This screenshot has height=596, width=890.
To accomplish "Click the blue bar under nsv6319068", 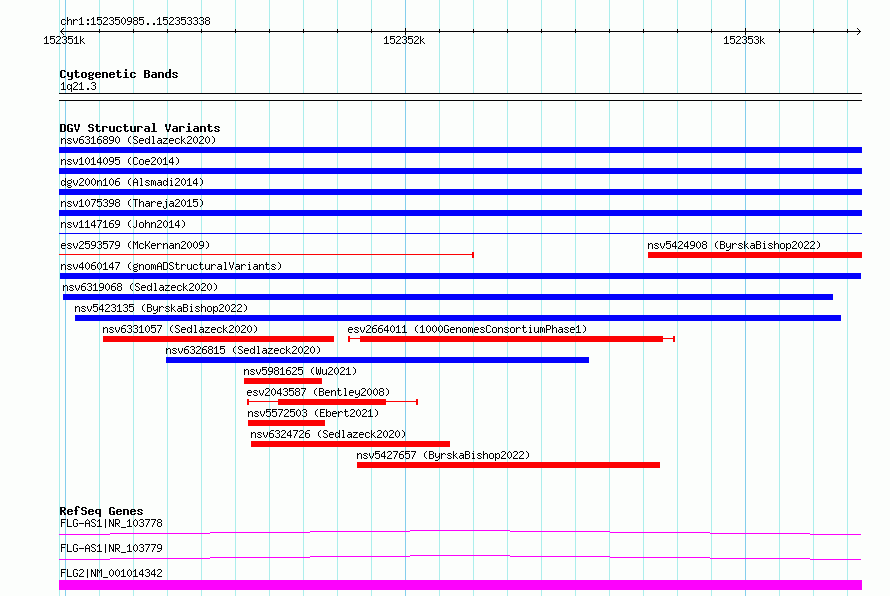I will click(x=448, y=297).
